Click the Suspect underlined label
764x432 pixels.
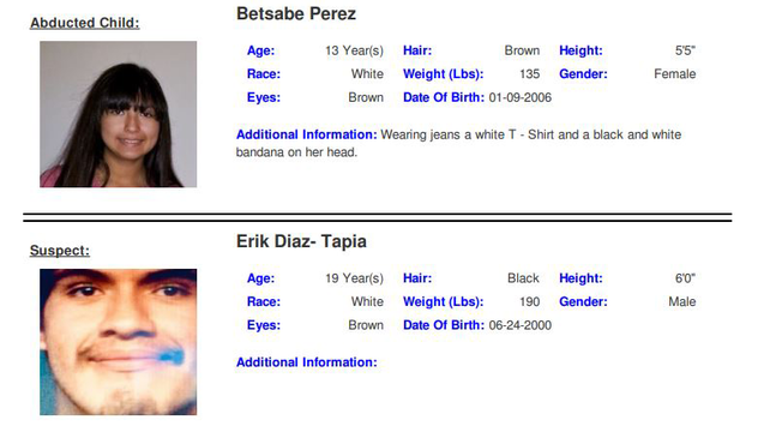(x=60, y=251)
